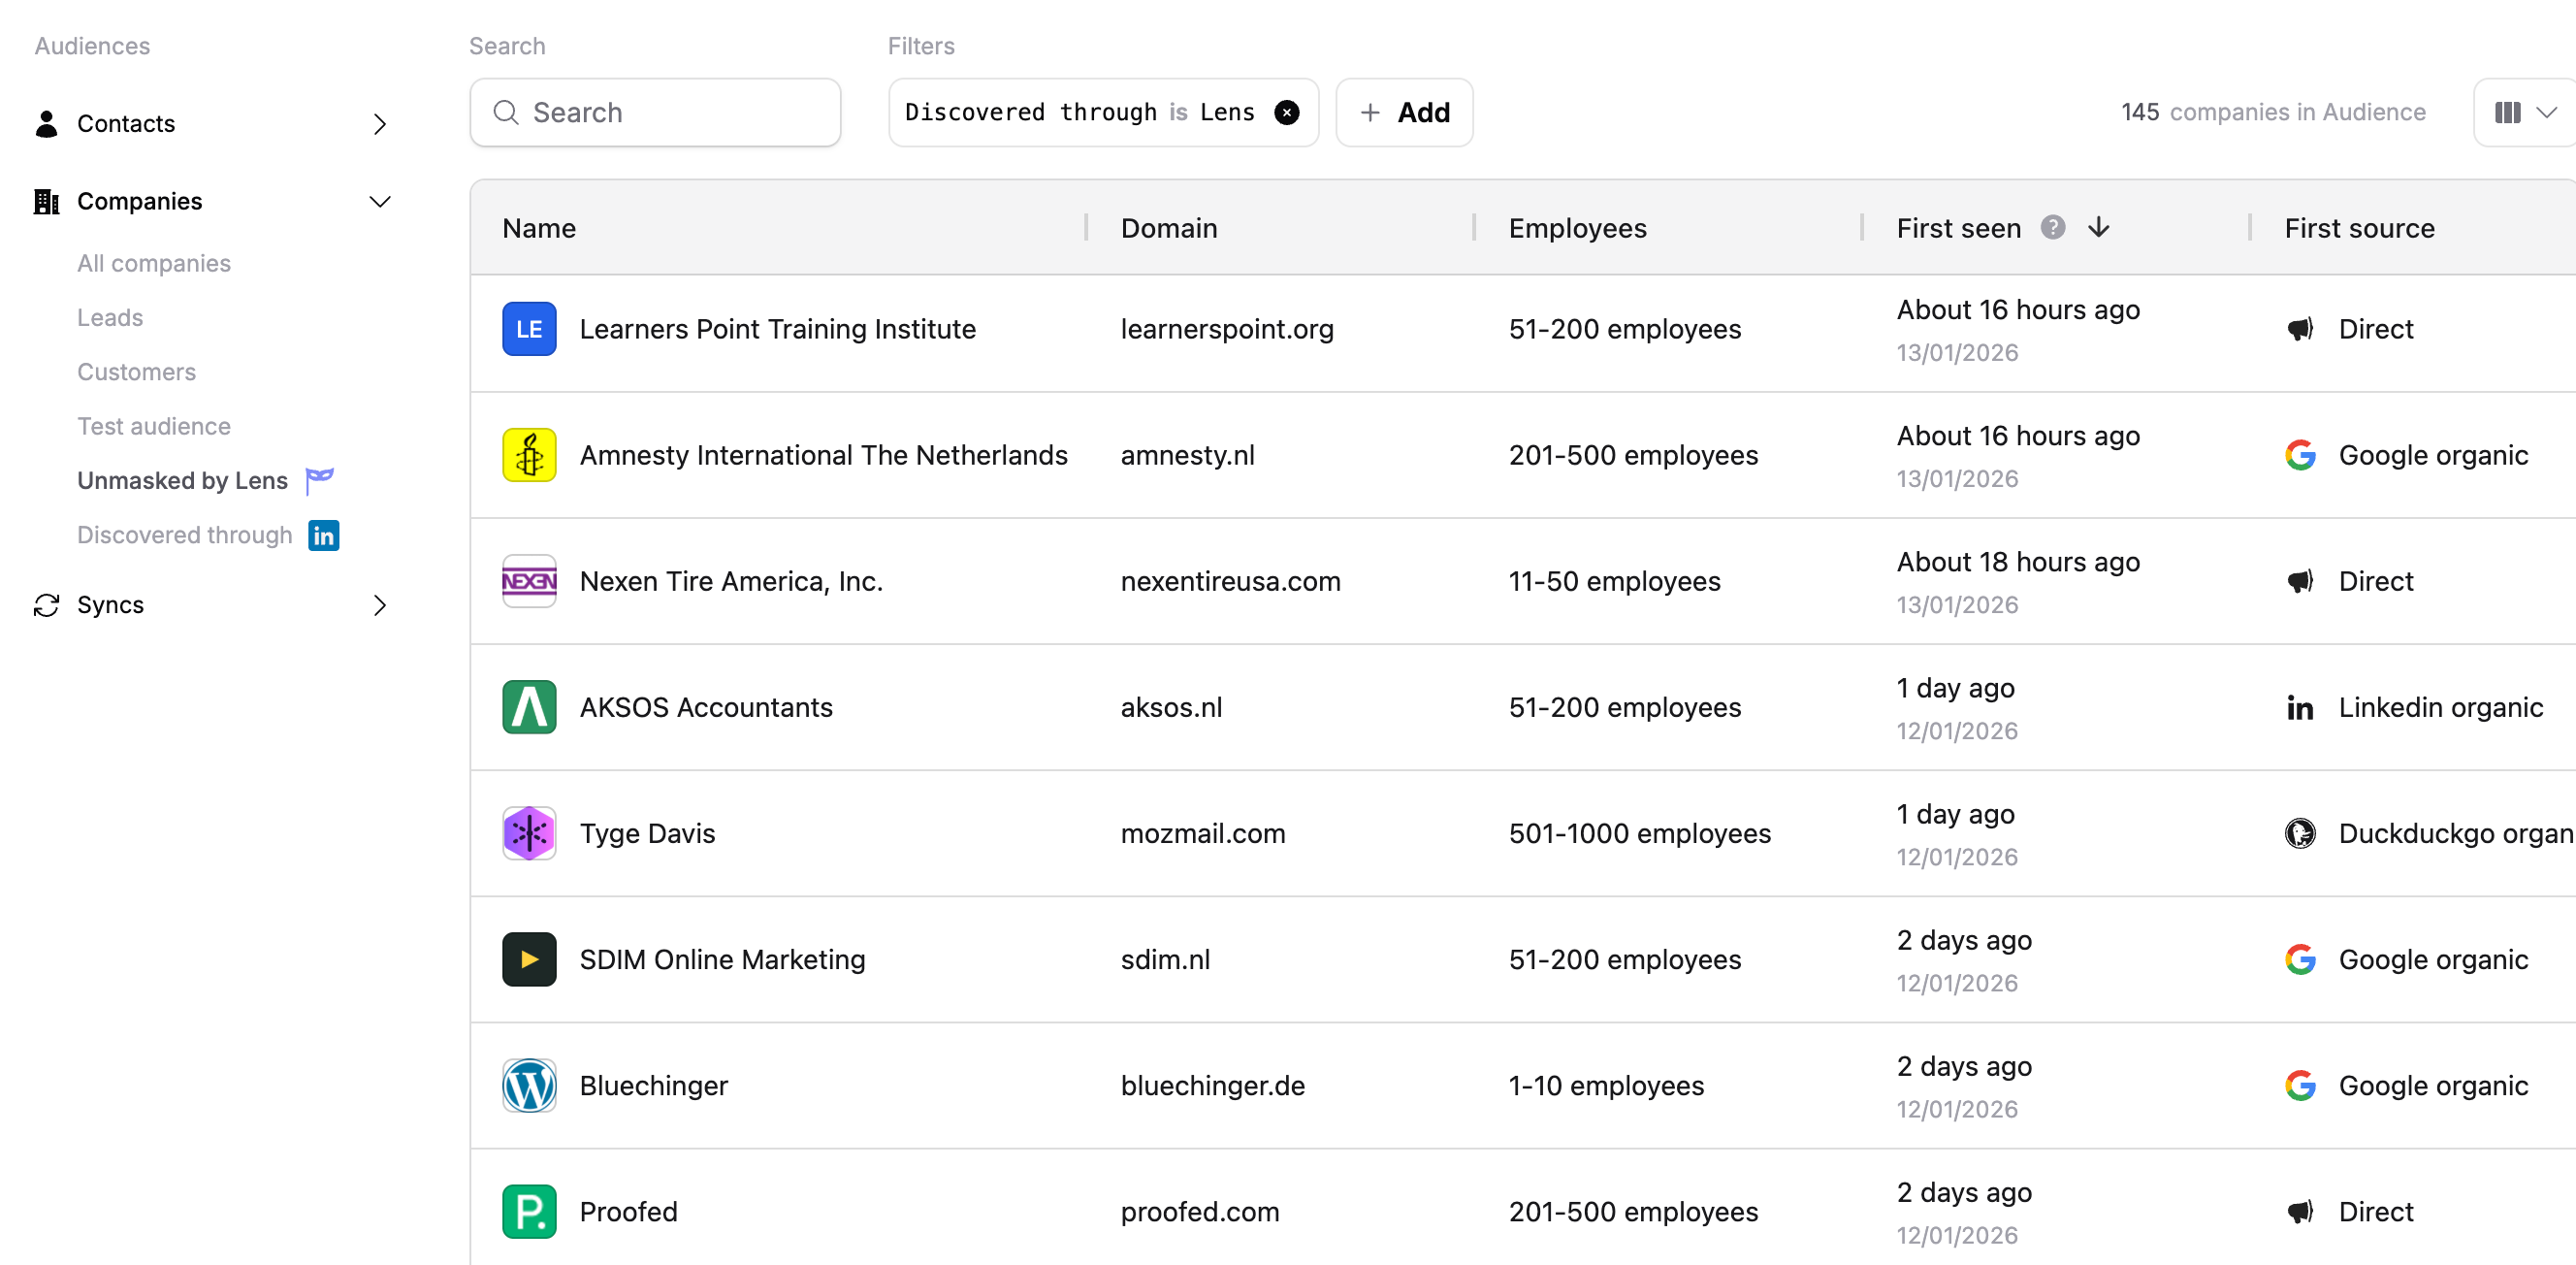Click the learnerspoint.org domain cell
Screen dimensions: 2576x1265
coord(1227,329)
